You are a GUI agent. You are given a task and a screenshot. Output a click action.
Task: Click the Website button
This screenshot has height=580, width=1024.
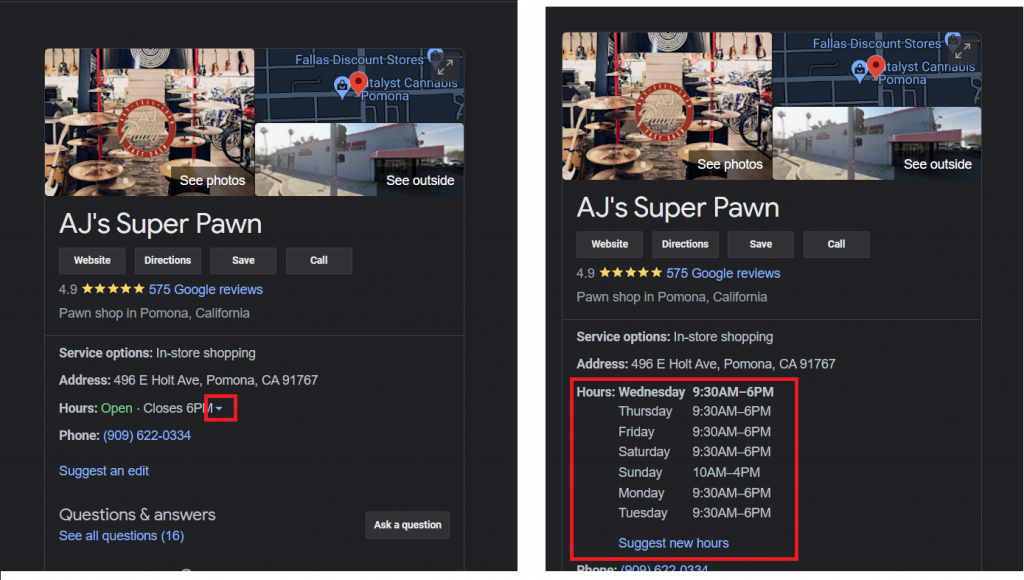pos(92,260)
